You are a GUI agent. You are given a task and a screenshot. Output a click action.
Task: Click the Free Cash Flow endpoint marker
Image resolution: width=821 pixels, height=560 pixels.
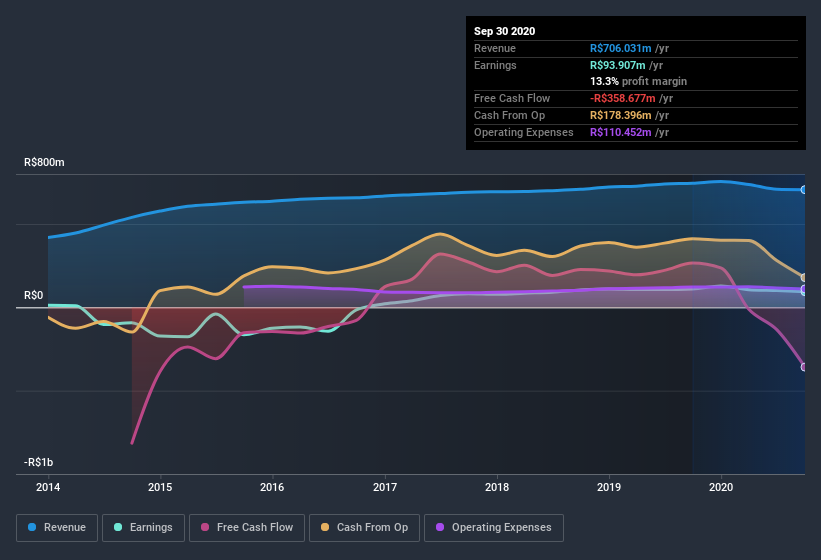pos(804,367)
